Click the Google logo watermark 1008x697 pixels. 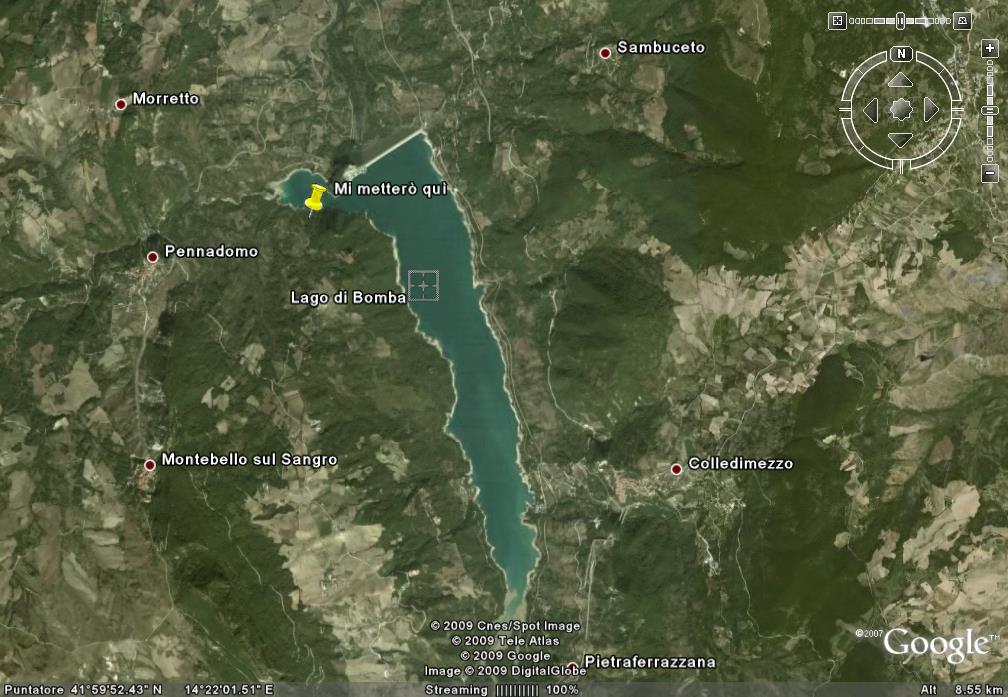click(x=934, y=645)
